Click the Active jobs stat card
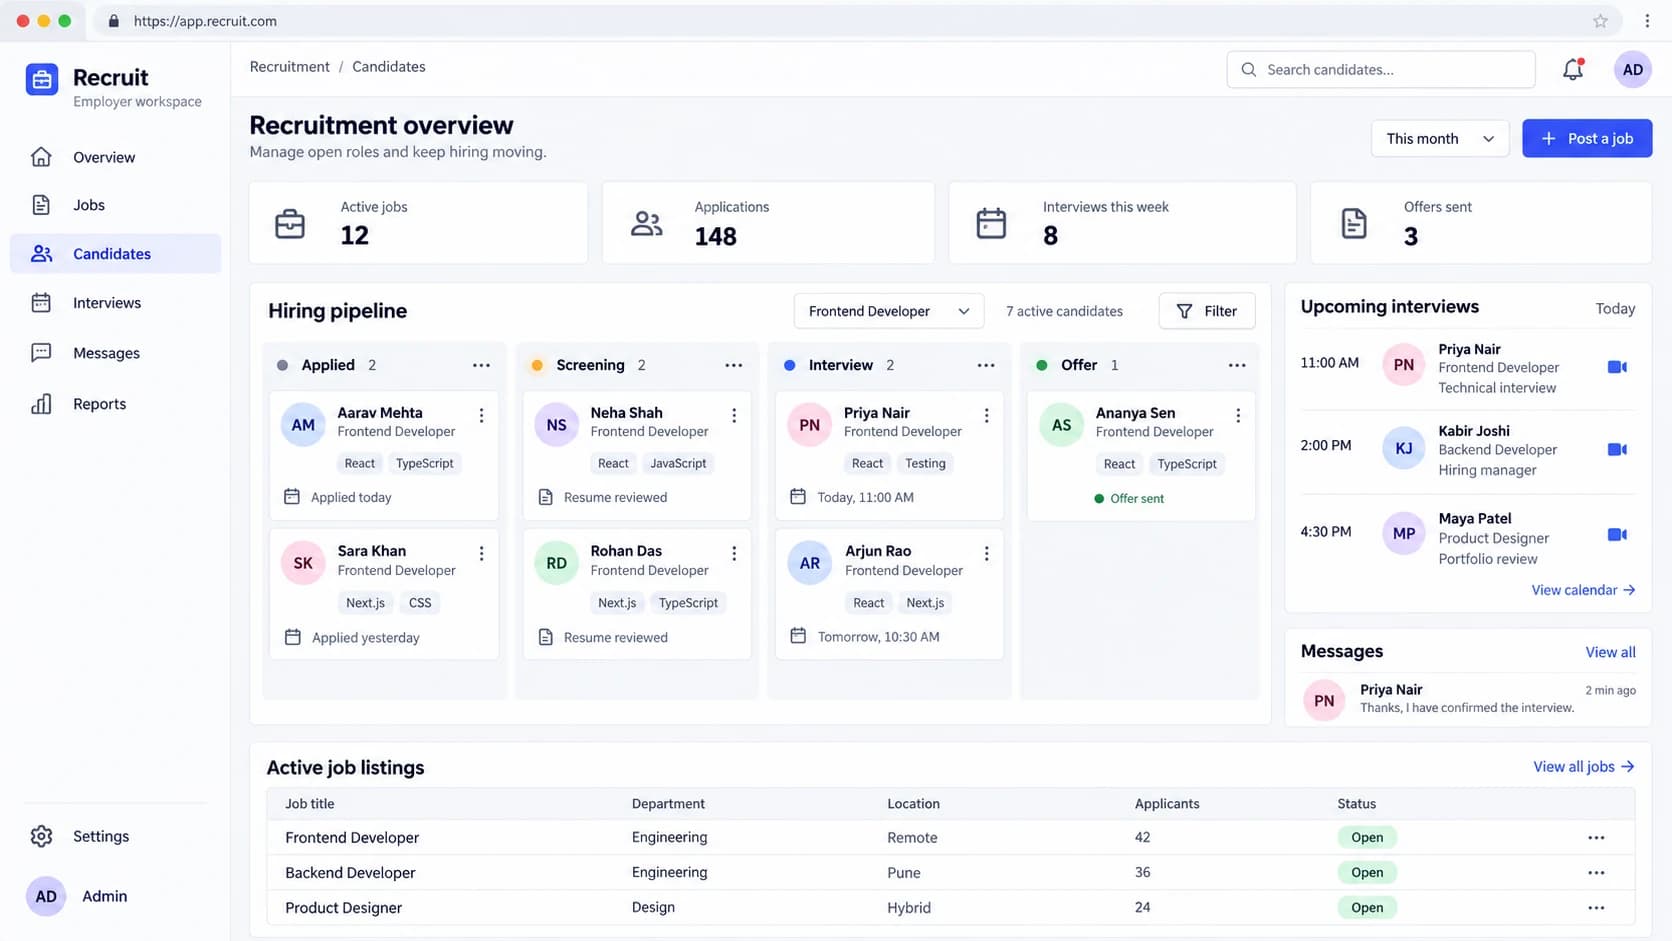 (418, 222)
